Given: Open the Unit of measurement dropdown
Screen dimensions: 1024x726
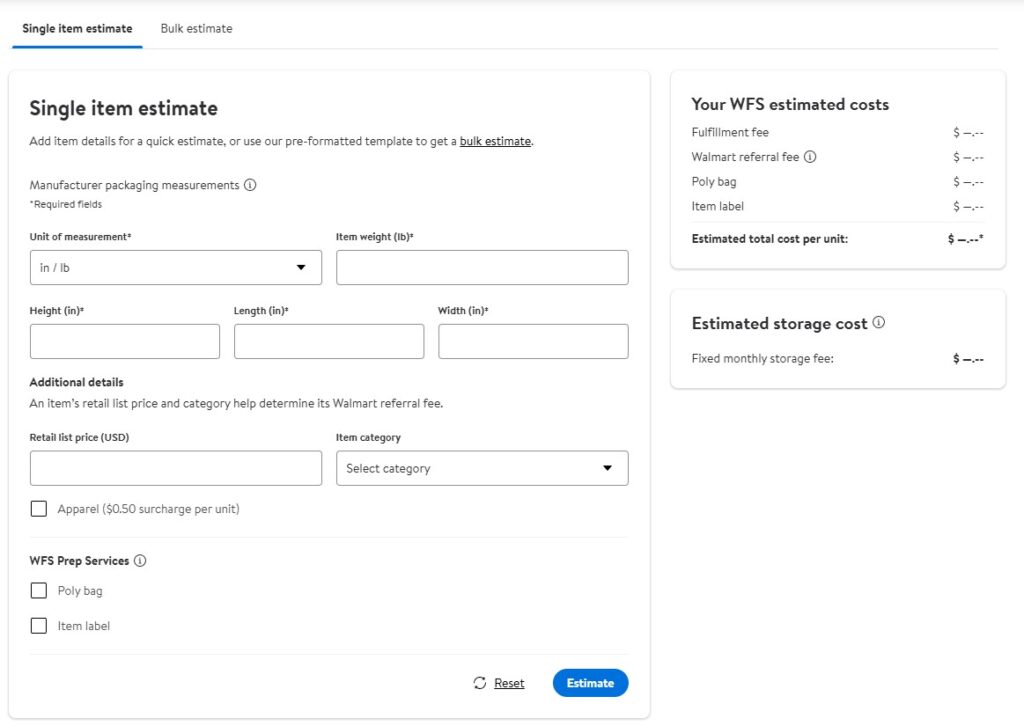Looking at the screenshot, I should pos(176,268).
